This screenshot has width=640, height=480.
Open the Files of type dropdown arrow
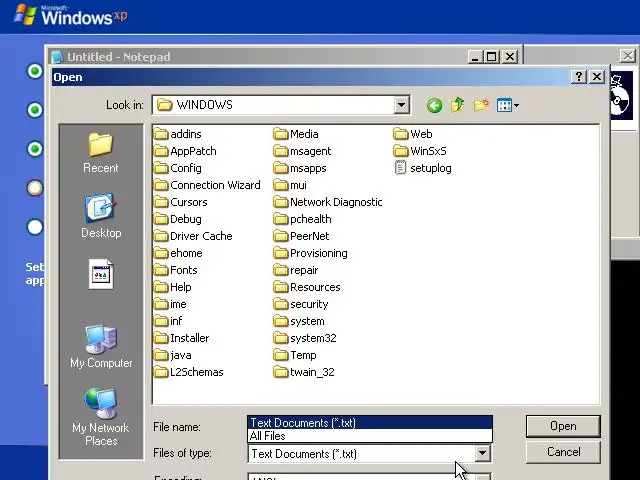[x=482, y=453]
